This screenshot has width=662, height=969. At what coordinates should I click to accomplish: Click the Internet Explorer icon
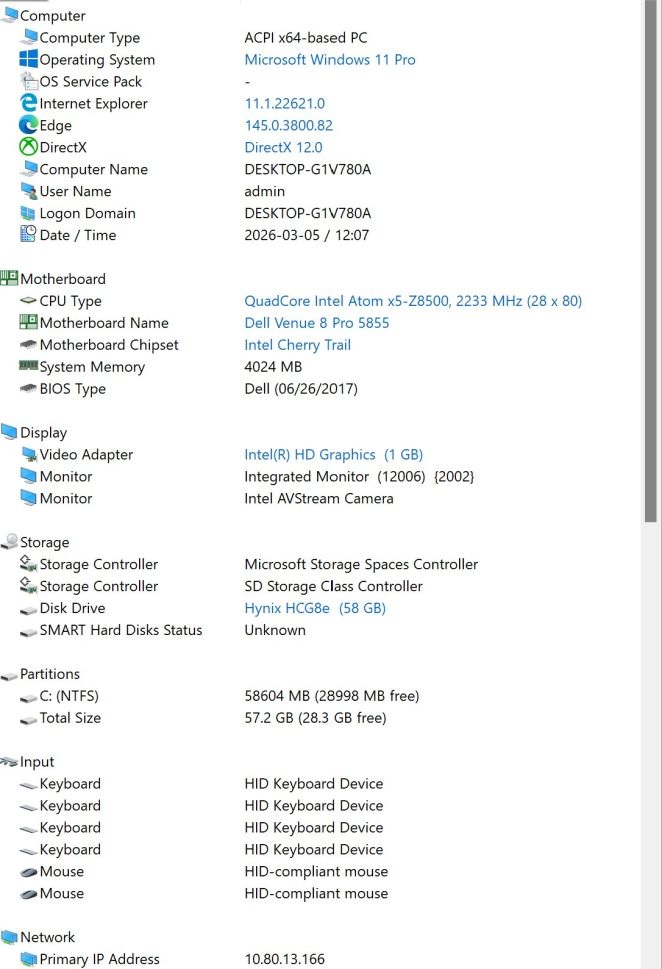pyautogui.click(x=28, y=104)
